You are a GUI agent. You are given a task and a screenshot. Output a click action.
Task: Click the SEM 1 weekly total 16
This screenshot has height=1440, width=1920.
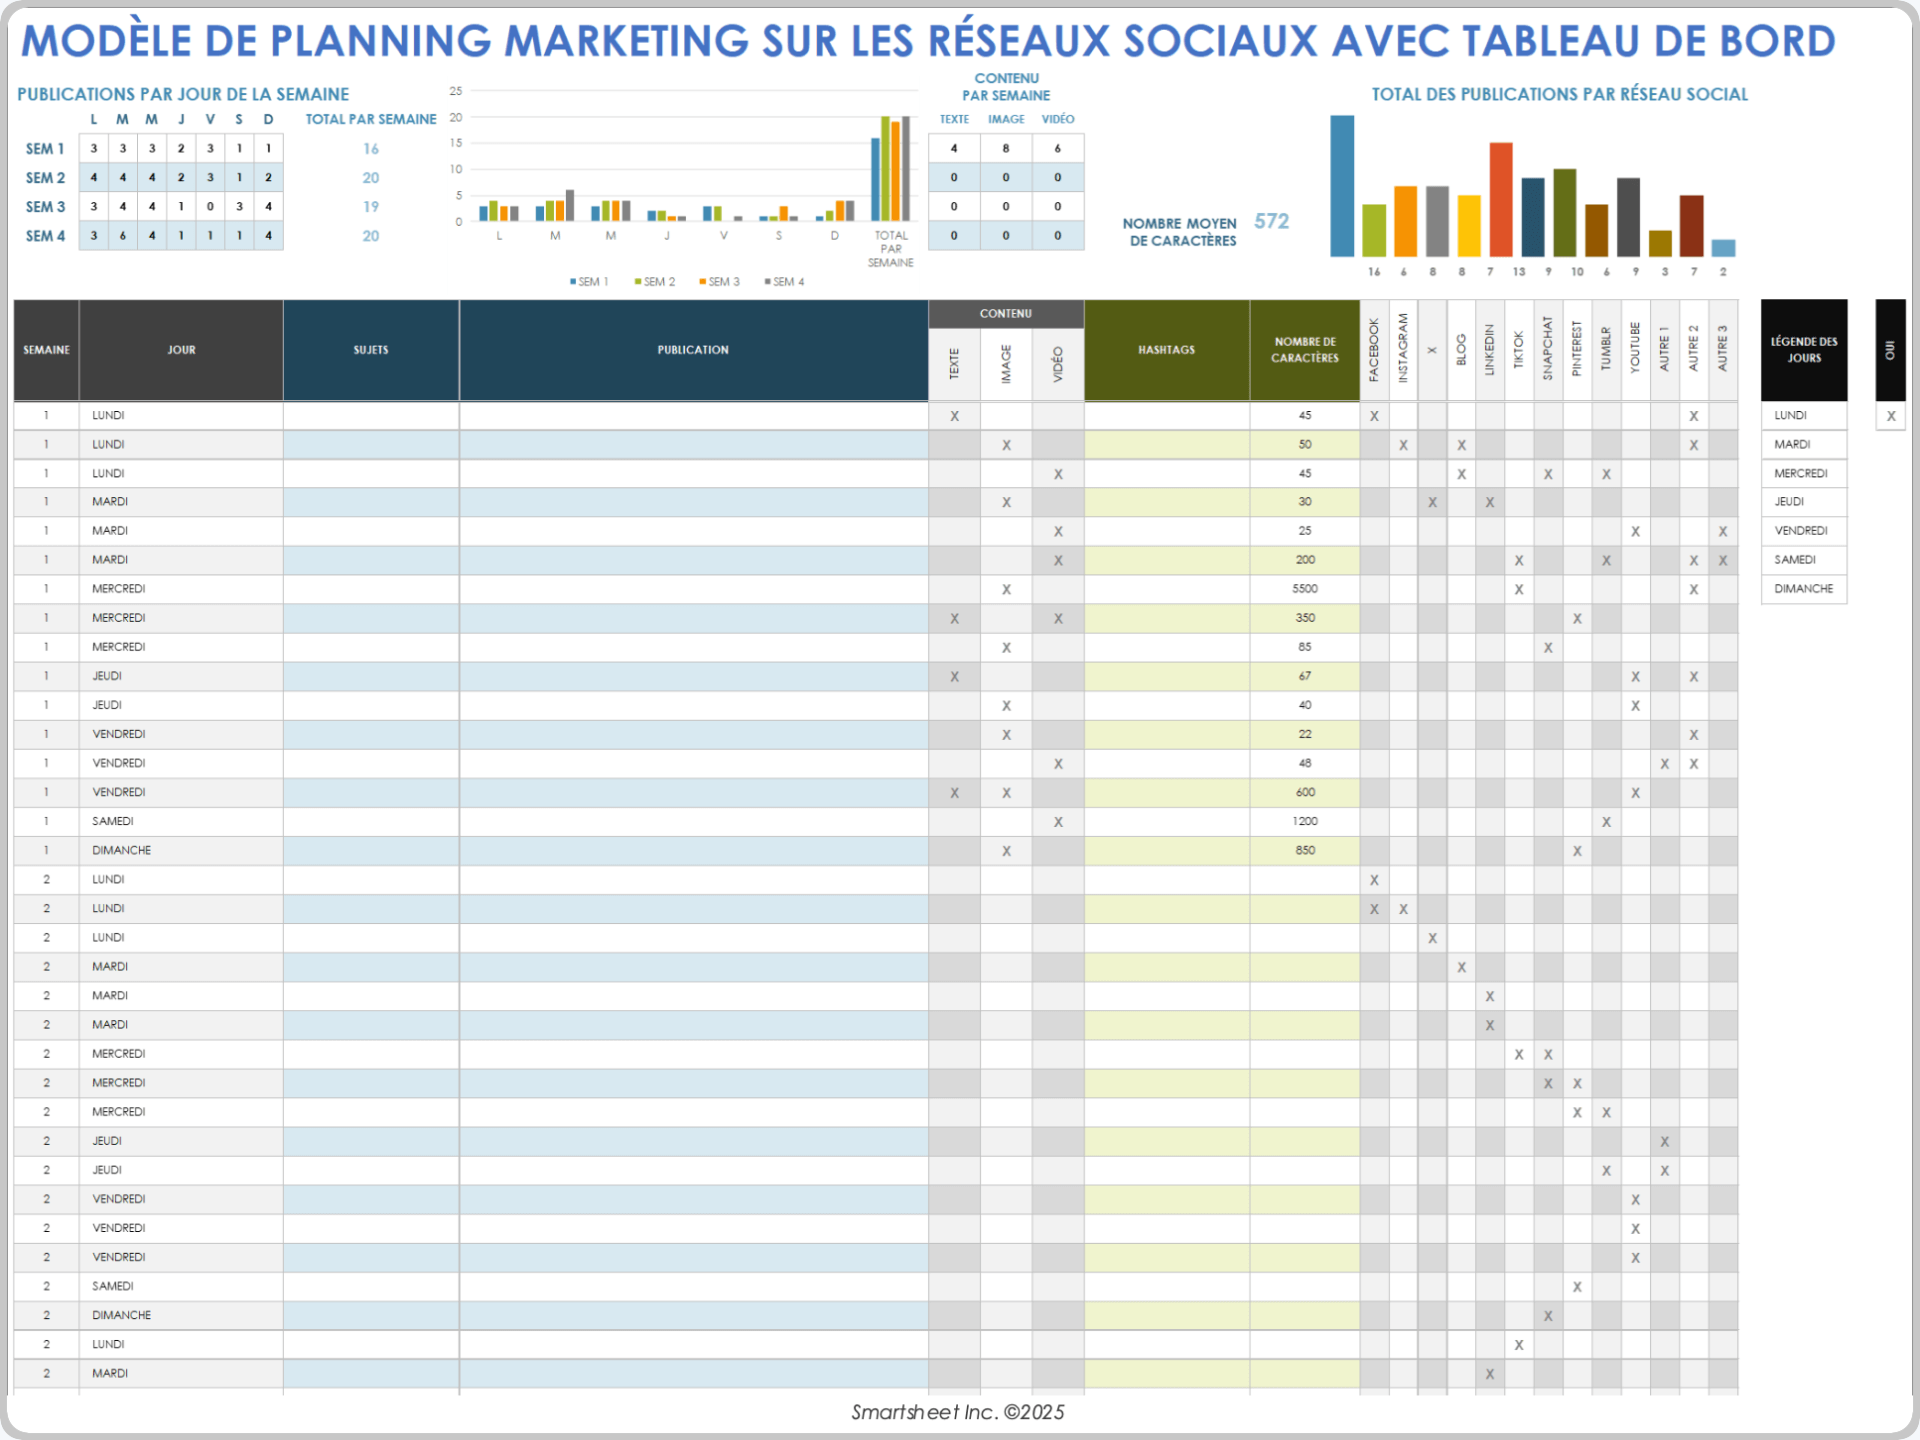(371, 148)
